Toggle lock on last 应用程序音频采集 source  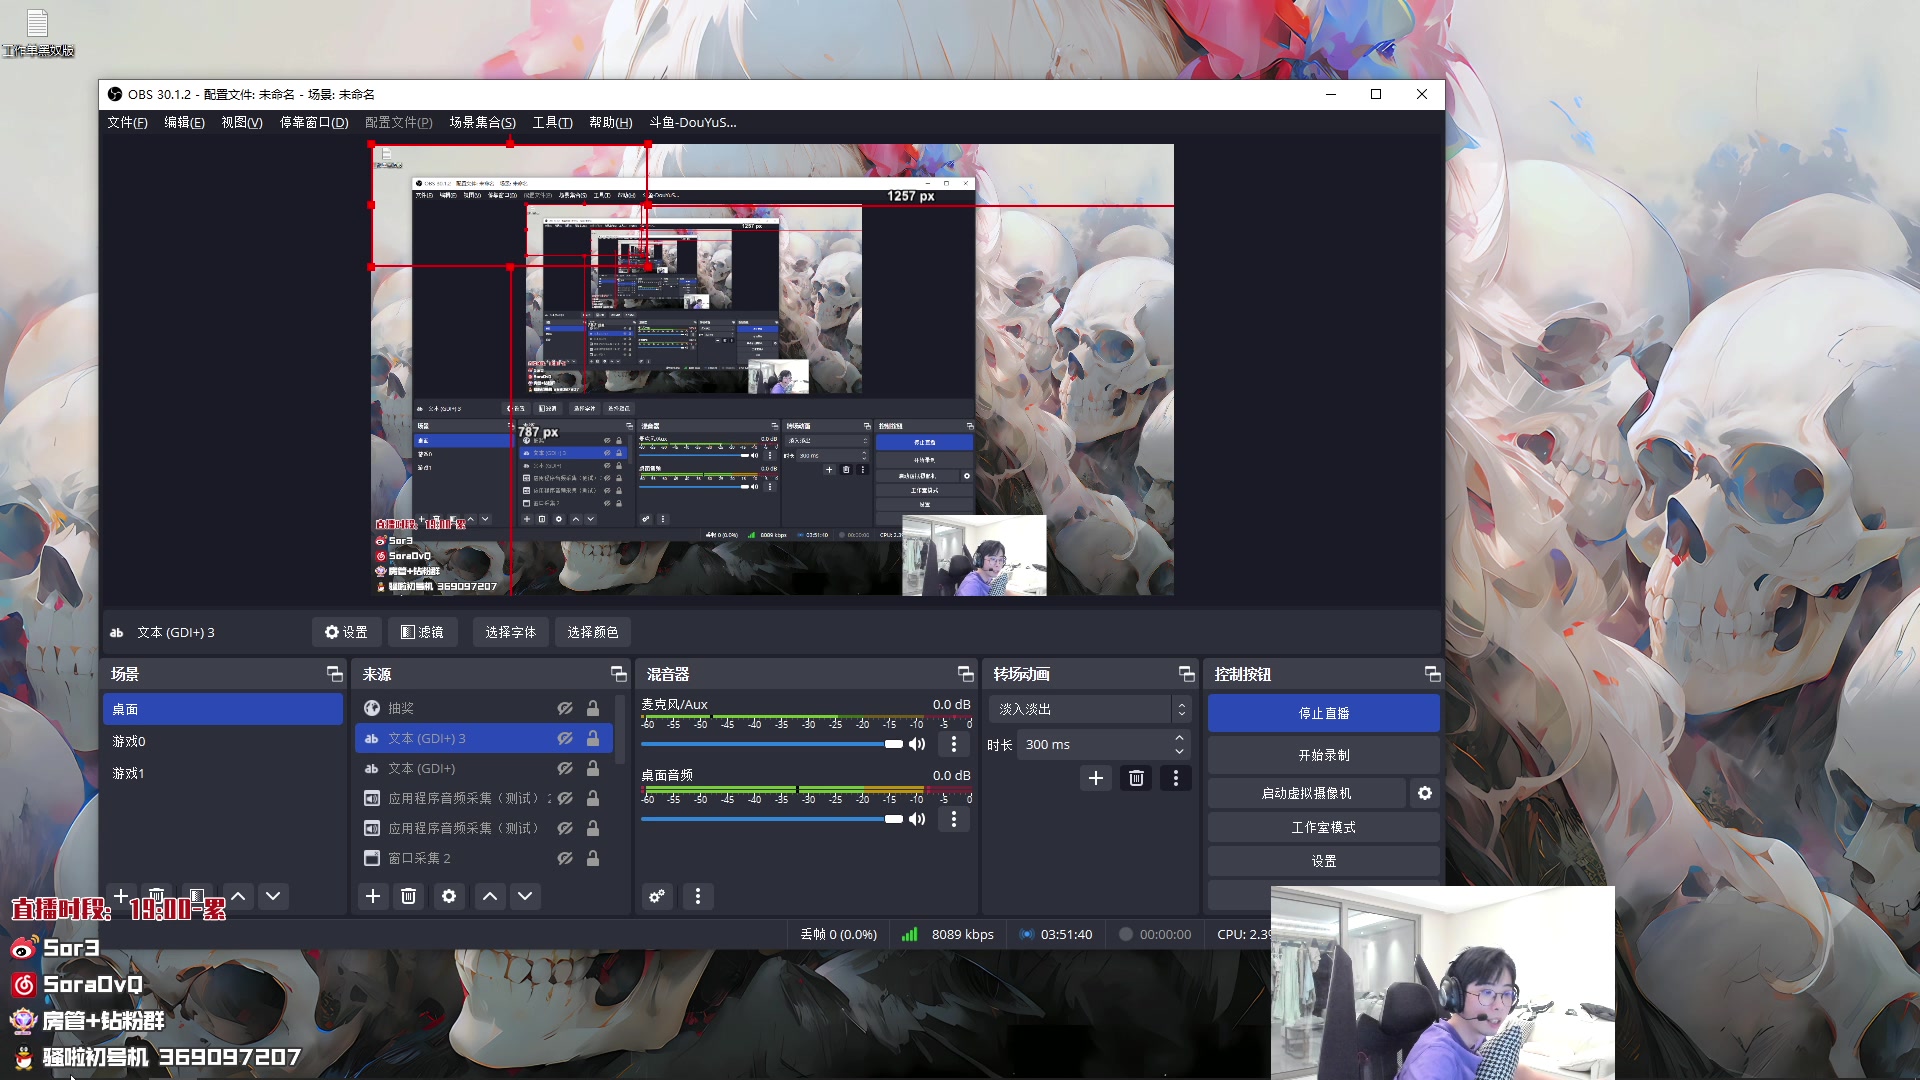(593, 828)
